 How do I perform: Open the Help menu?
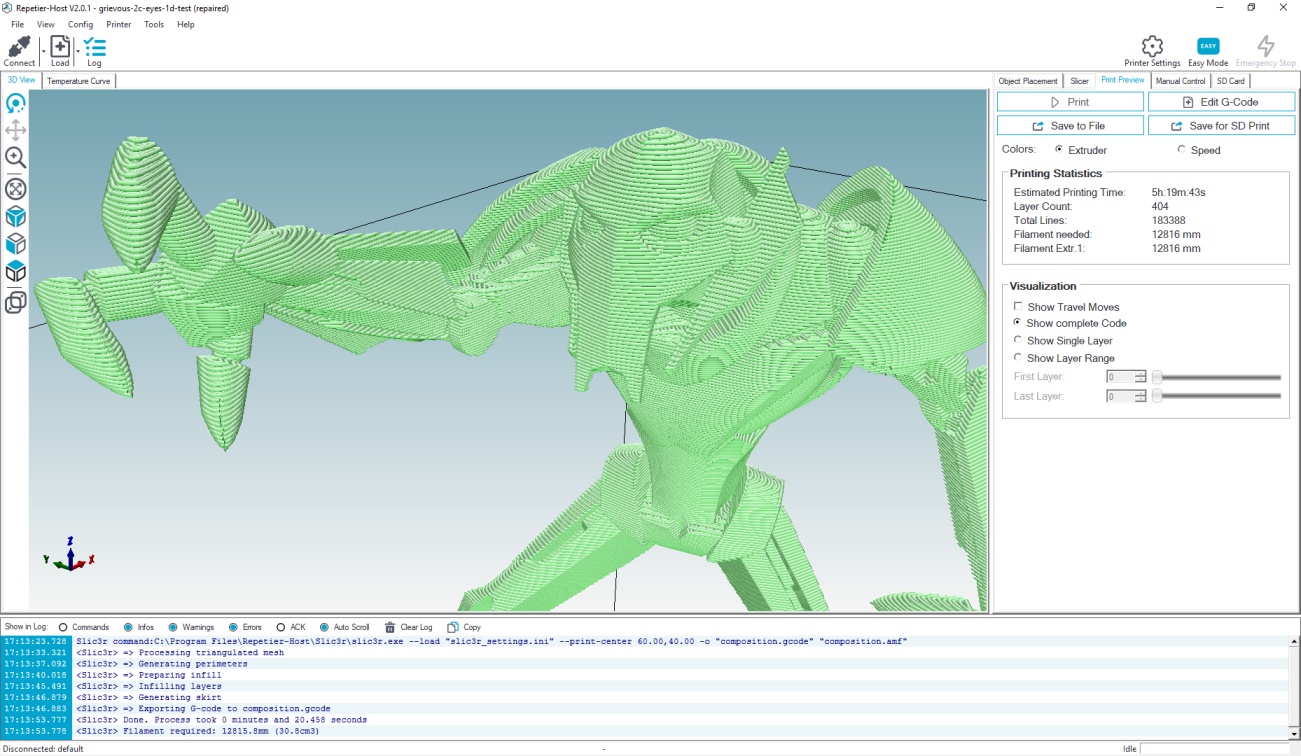click(x=186, y=24)
